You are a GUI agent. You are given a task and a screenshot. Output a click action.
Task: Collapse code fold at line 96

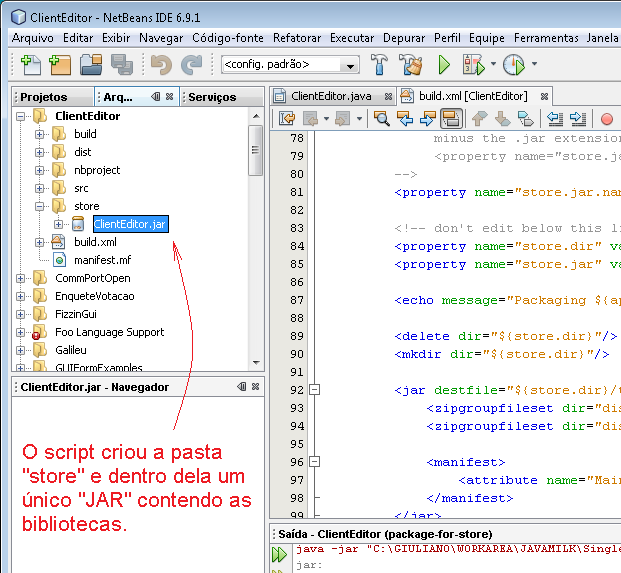(x=314, y=462)
